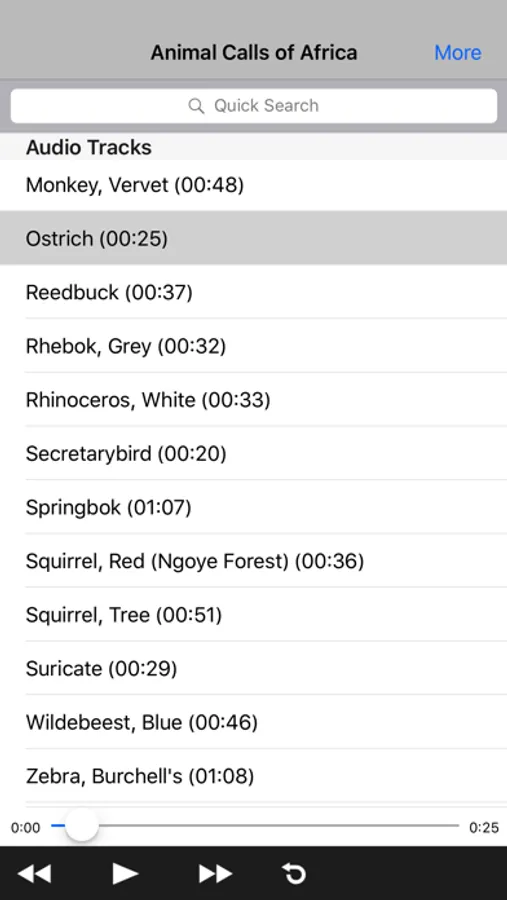This screenshot has height=900, width=507.
Task: Select the Zebra, Burchell's track
Action: pyautogui.click(x=254, y=776)
